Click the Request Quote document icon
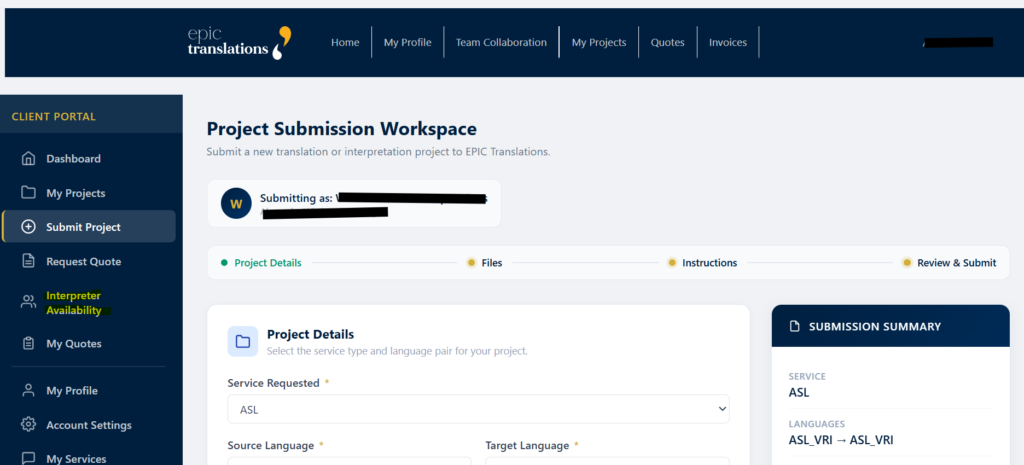 pyautogui.click(x=28, y=261)
